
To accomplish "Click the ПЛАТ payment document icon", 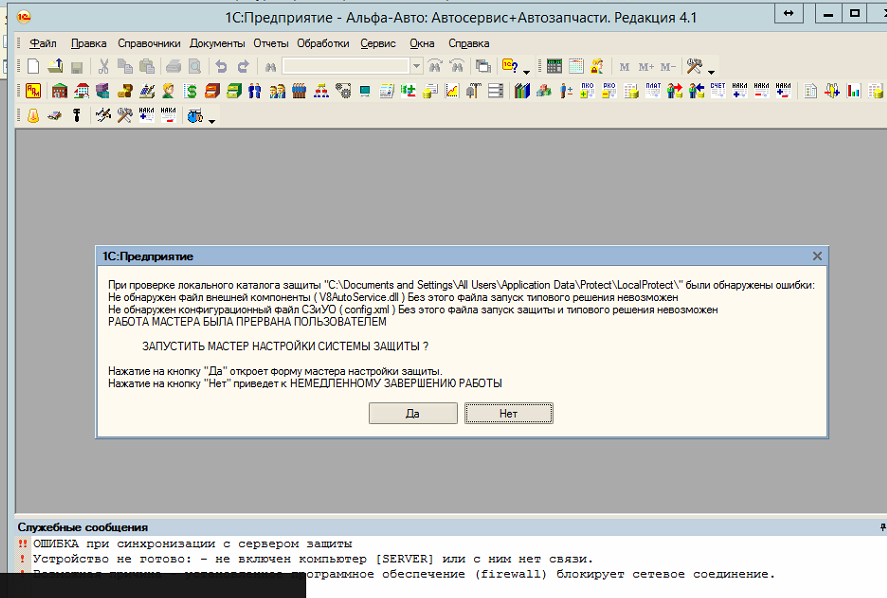I will click(653, 91).
